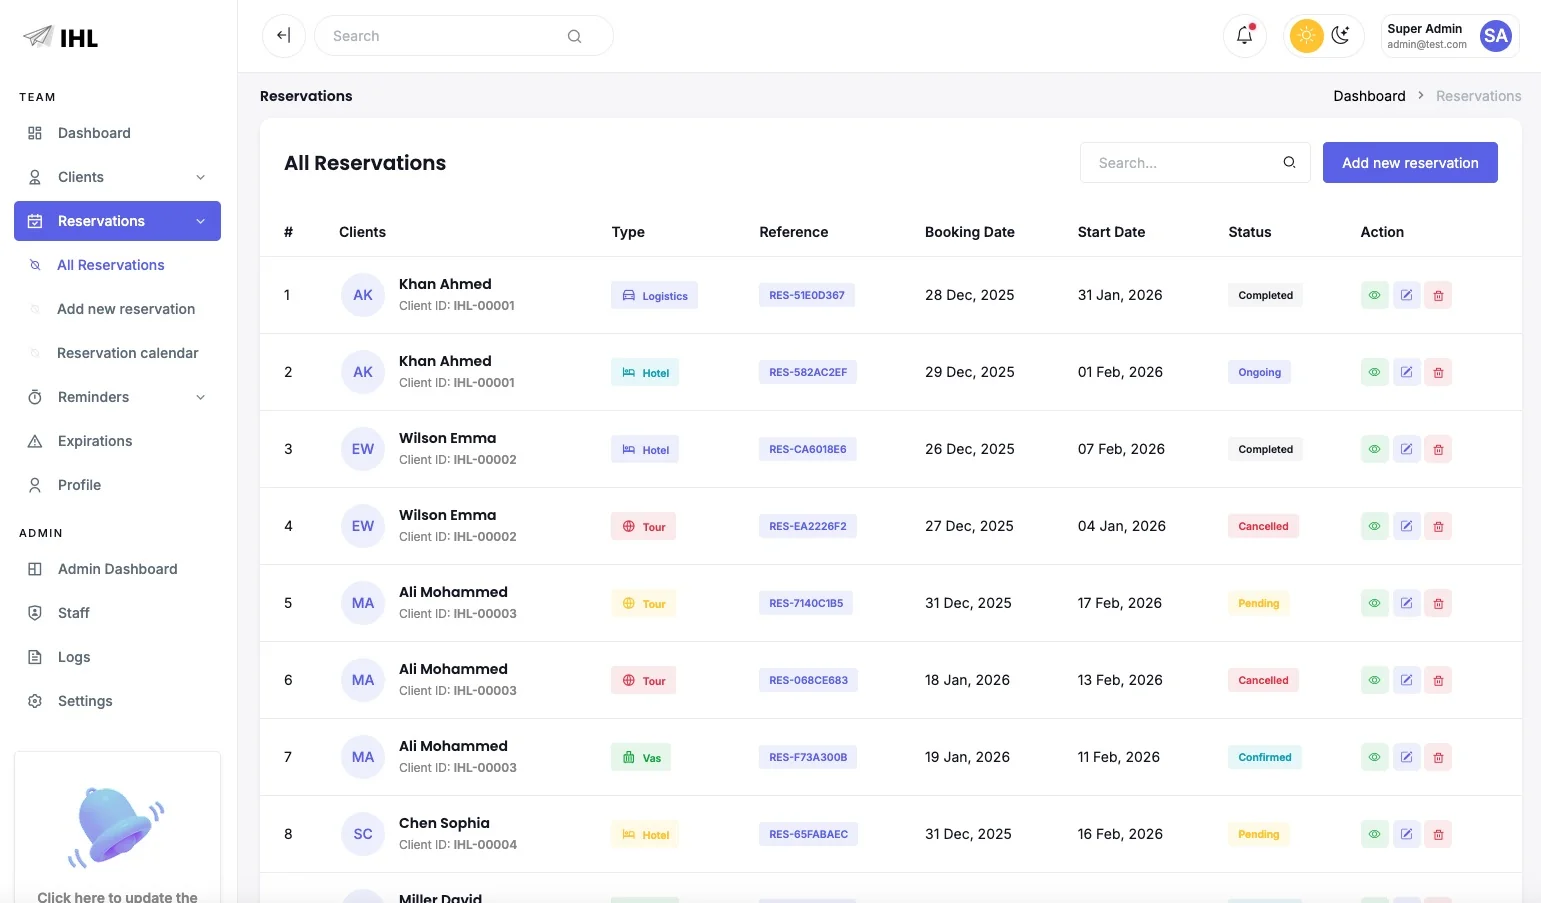Click Confirmed status badge for RES-F73A300B
1541x903 pixels.
coord(1265,757)
